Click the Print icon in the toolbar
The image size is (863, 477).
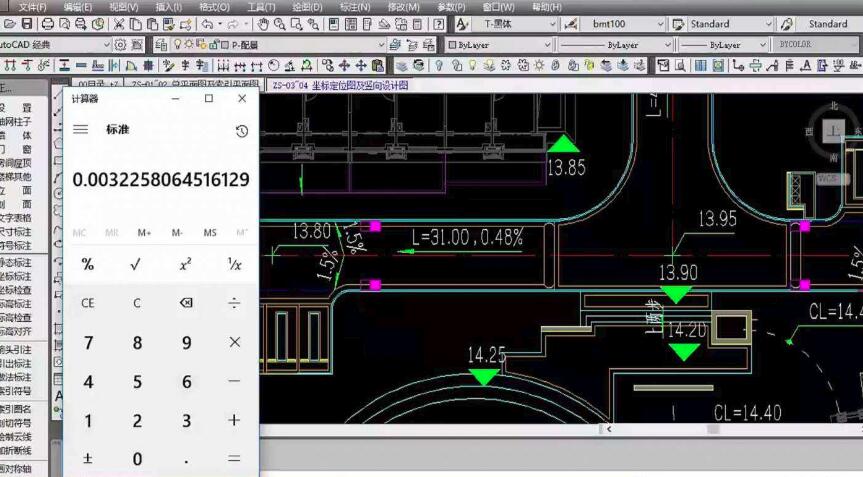click(x=47, y=24)
